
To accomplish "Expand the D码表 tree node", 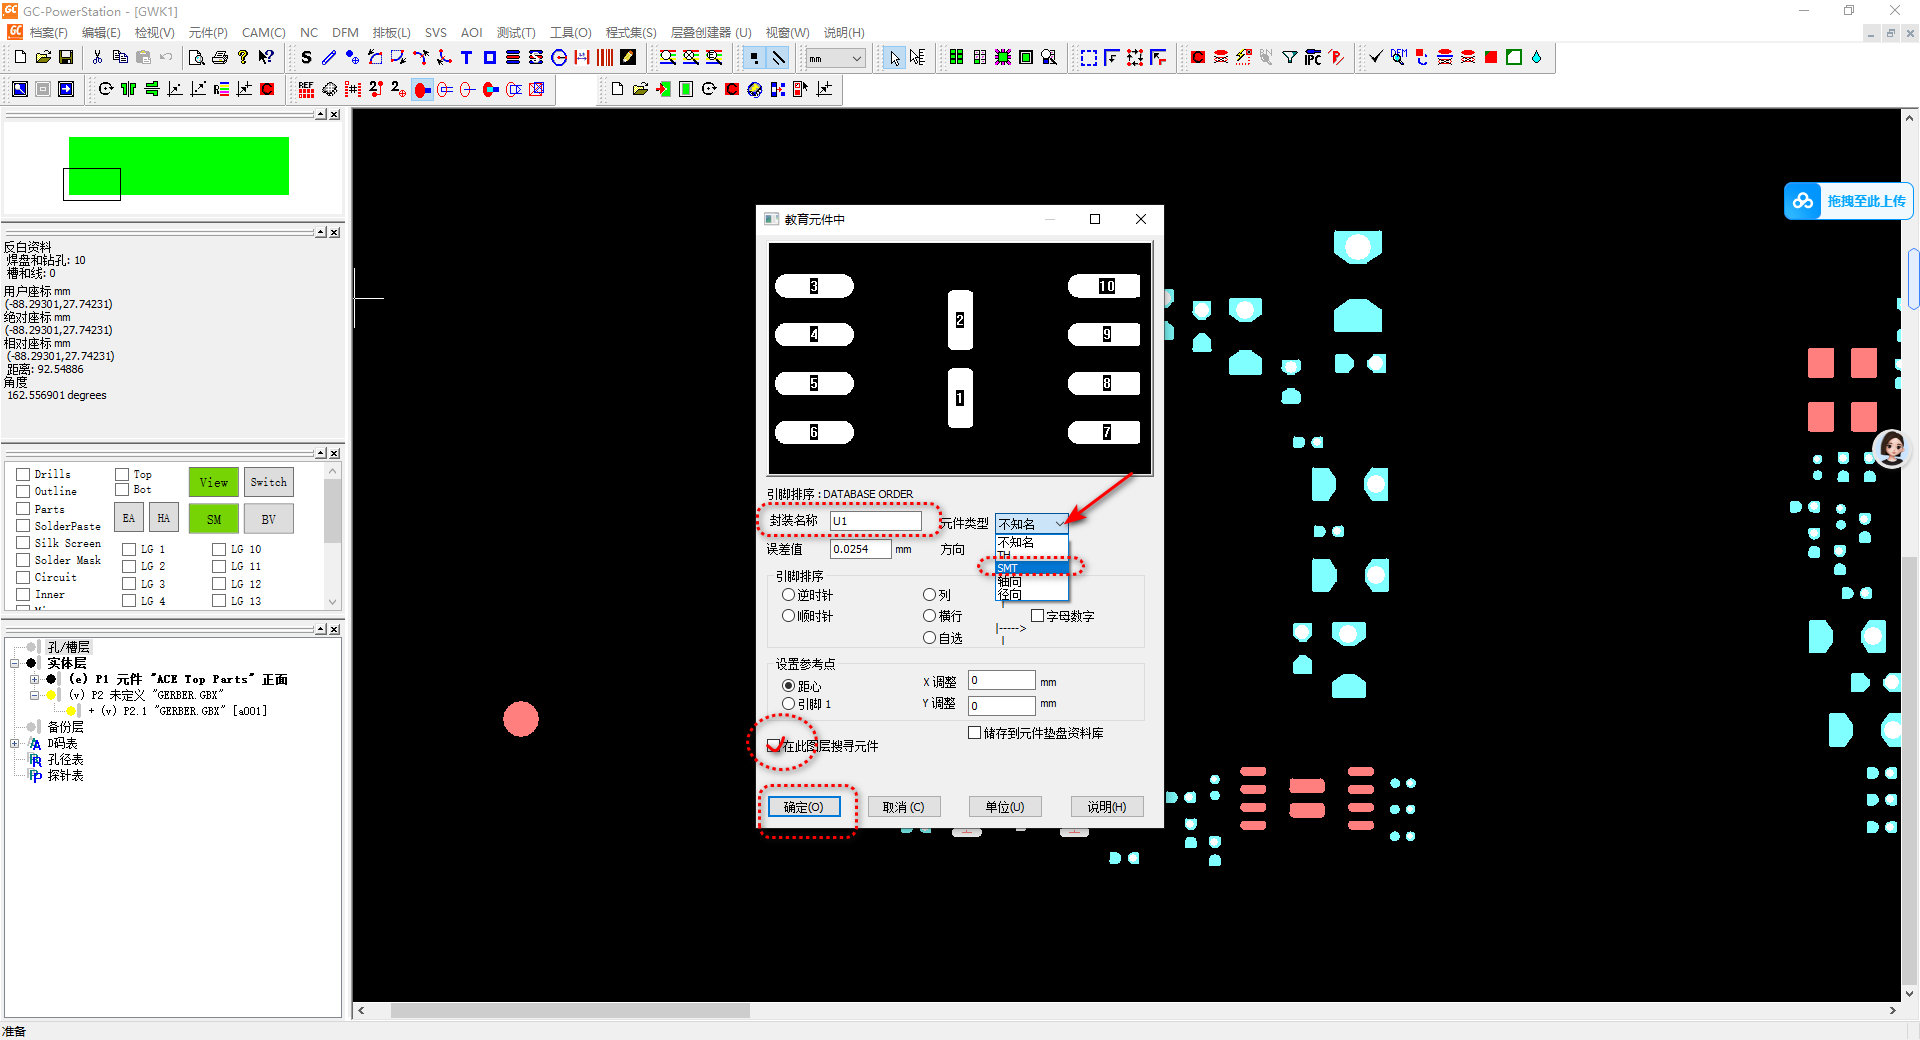I will (15, 743).
